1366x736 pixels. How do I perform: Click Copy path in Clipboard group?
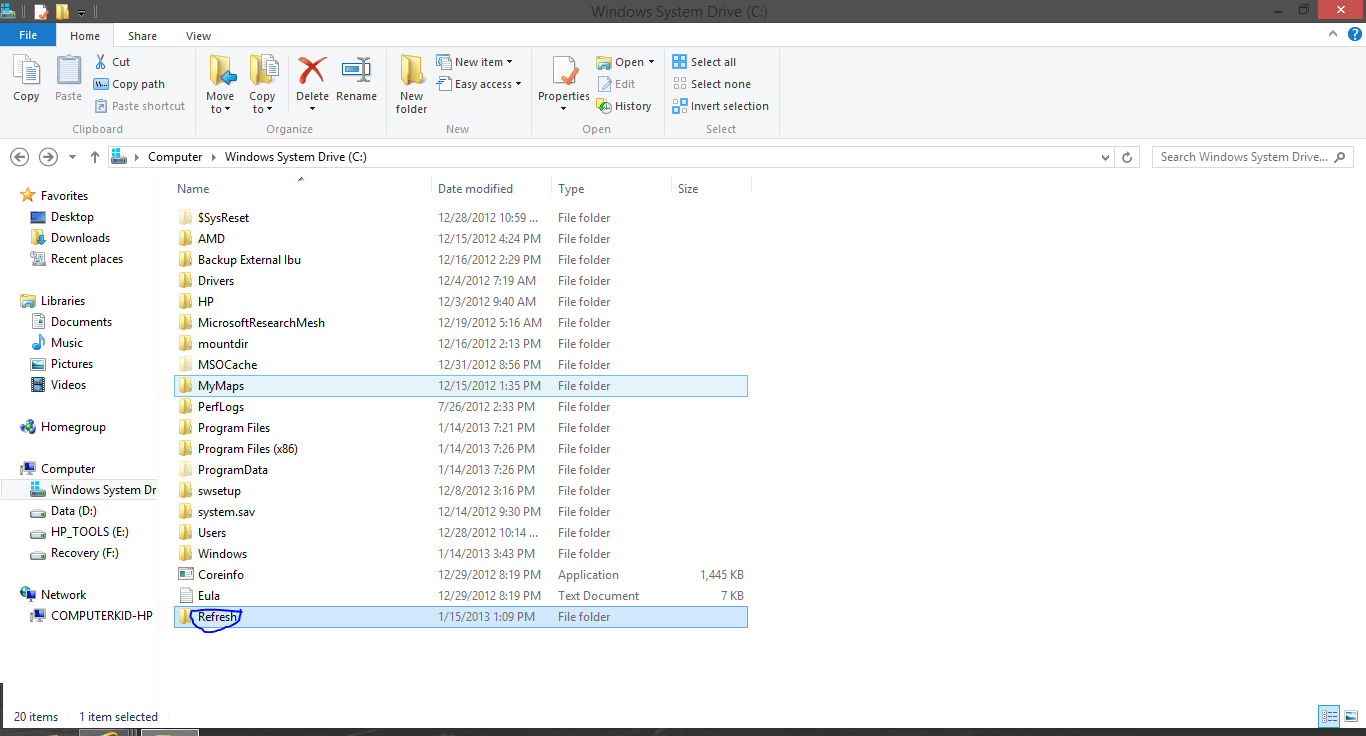pos(129,84)
